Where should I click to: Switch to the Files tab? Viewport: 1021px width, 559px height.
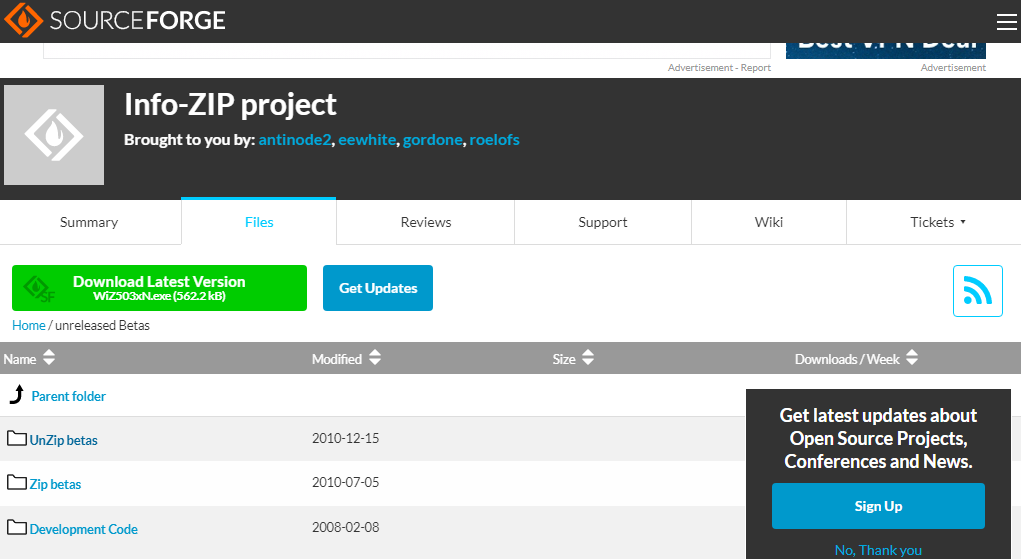(259, 222)
